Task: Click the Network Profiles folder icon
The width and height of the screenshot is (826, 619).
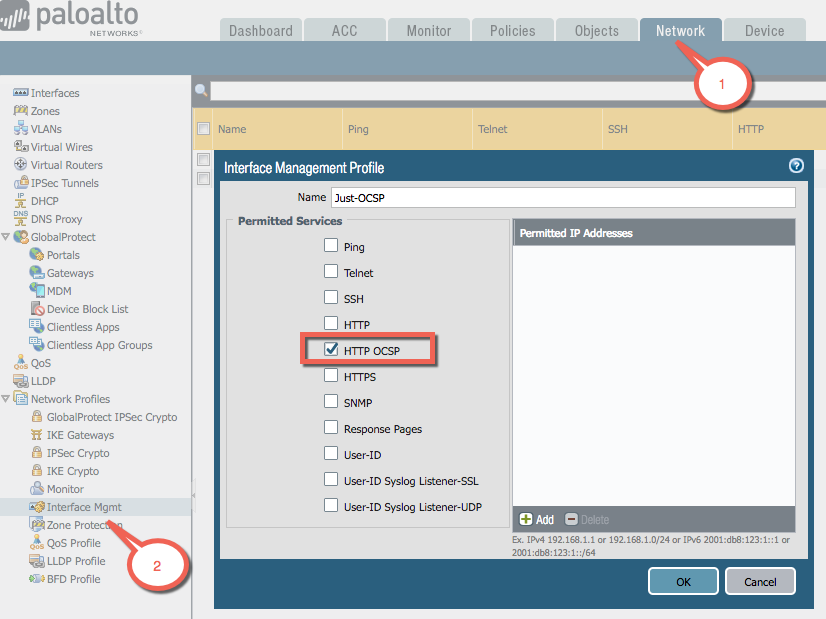Action: [x=21, y=399]
